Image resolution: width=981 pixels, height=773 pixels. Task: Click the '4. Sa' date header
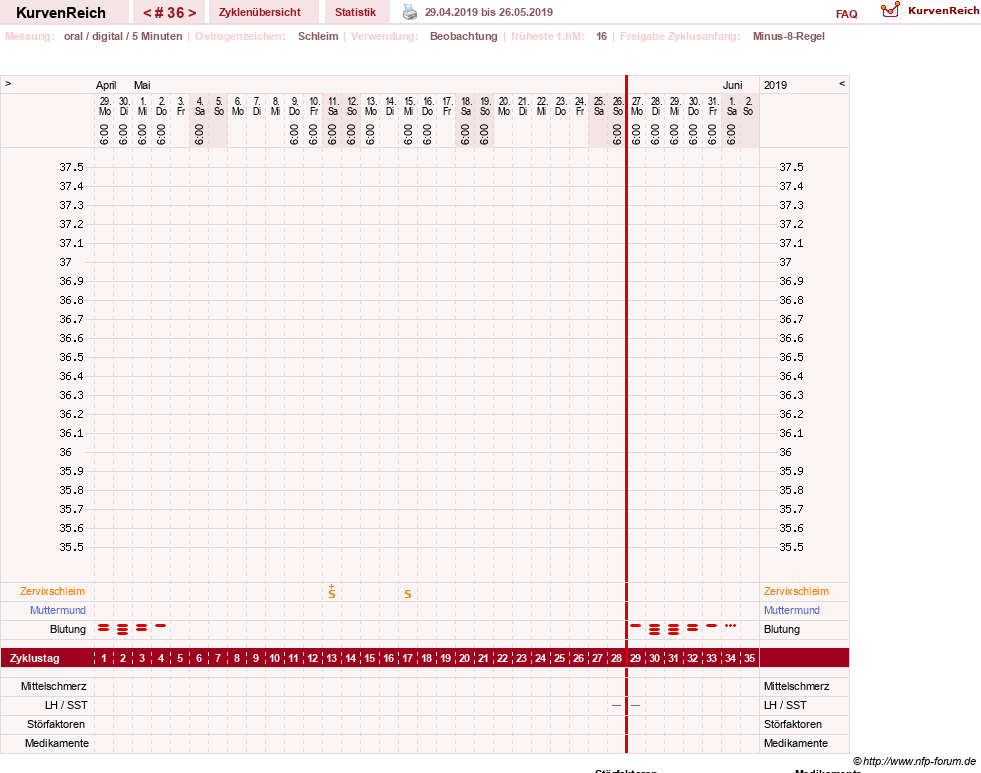200,106
